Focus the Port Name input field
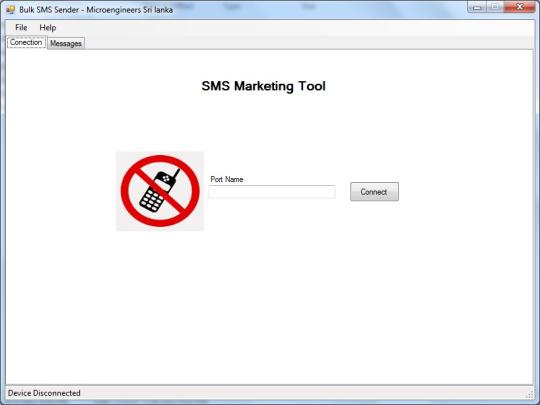Viewport: 540px width, 405px height. pyautogui.click(x=272, y=192)
